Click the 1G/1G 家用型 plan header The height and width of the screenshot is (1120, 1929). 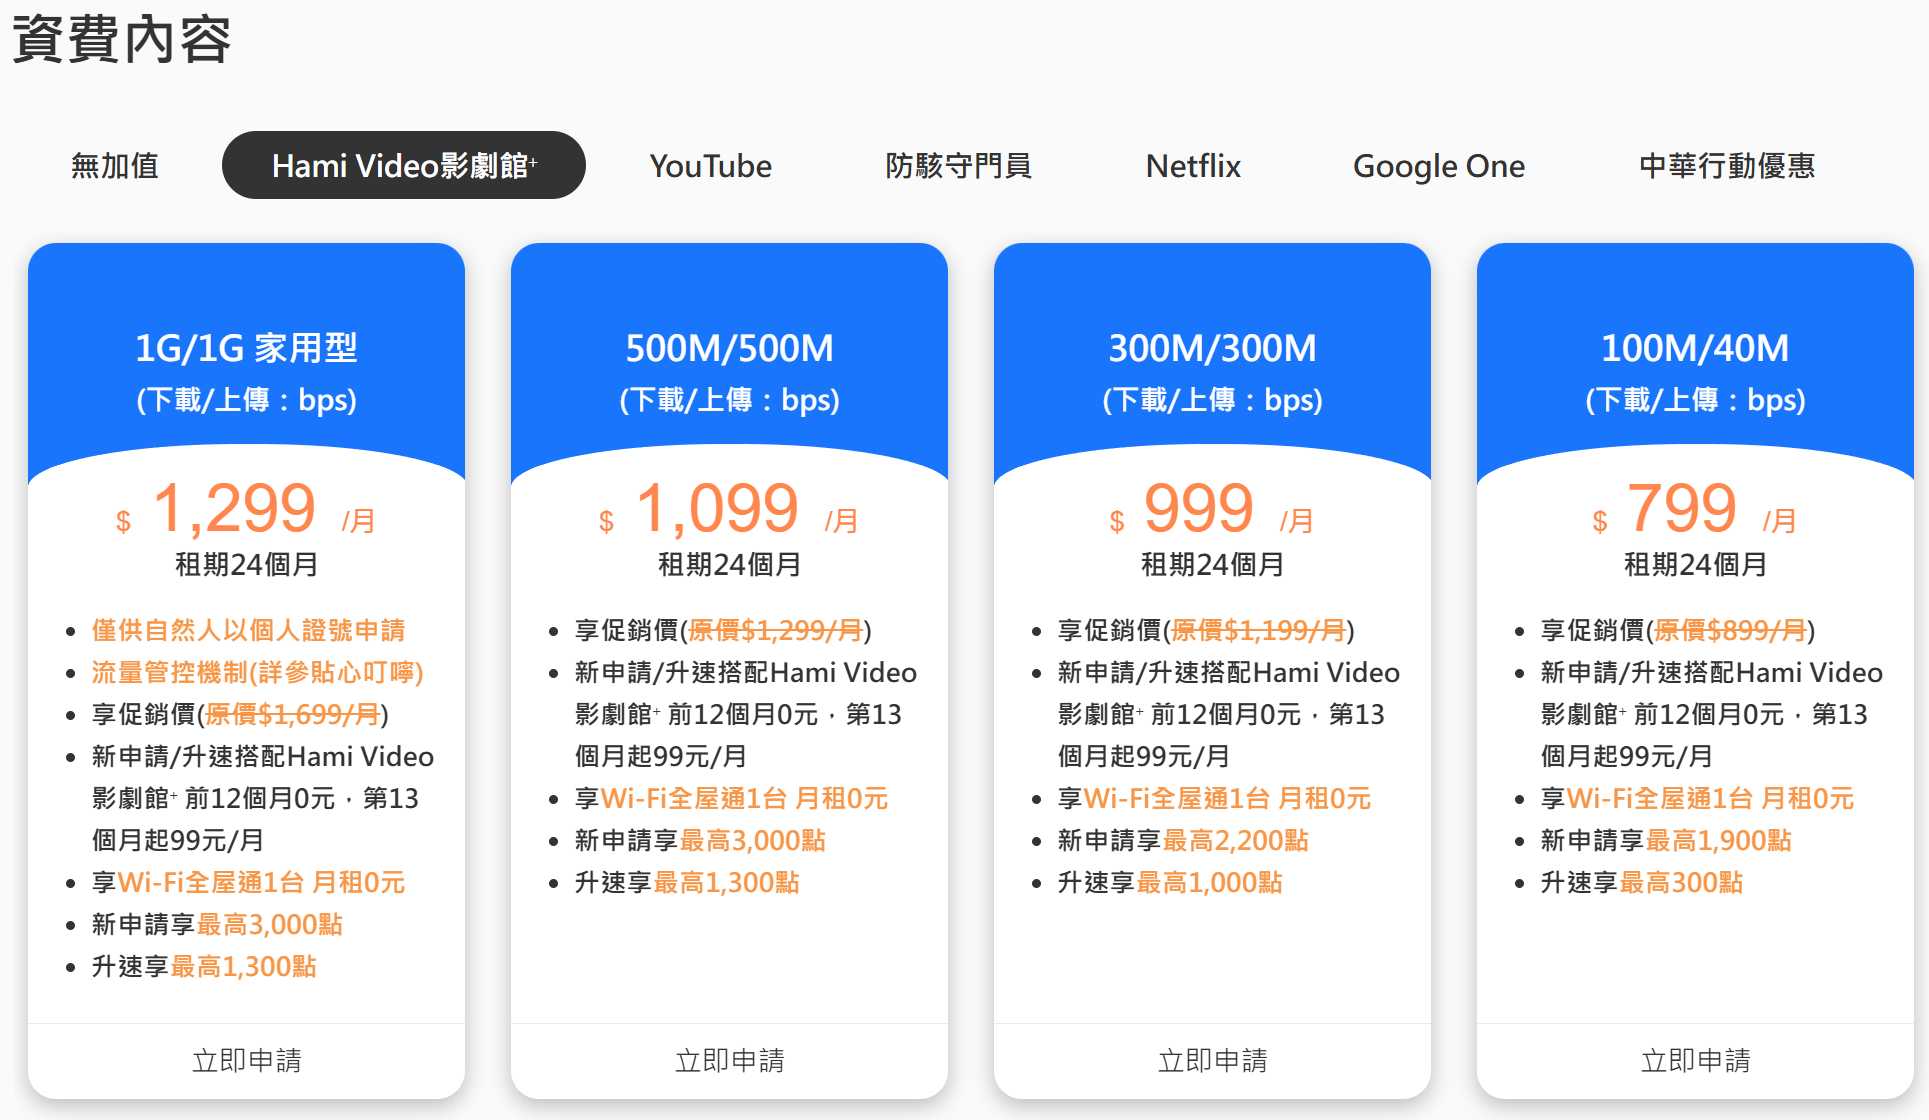[x=246, y=349]
